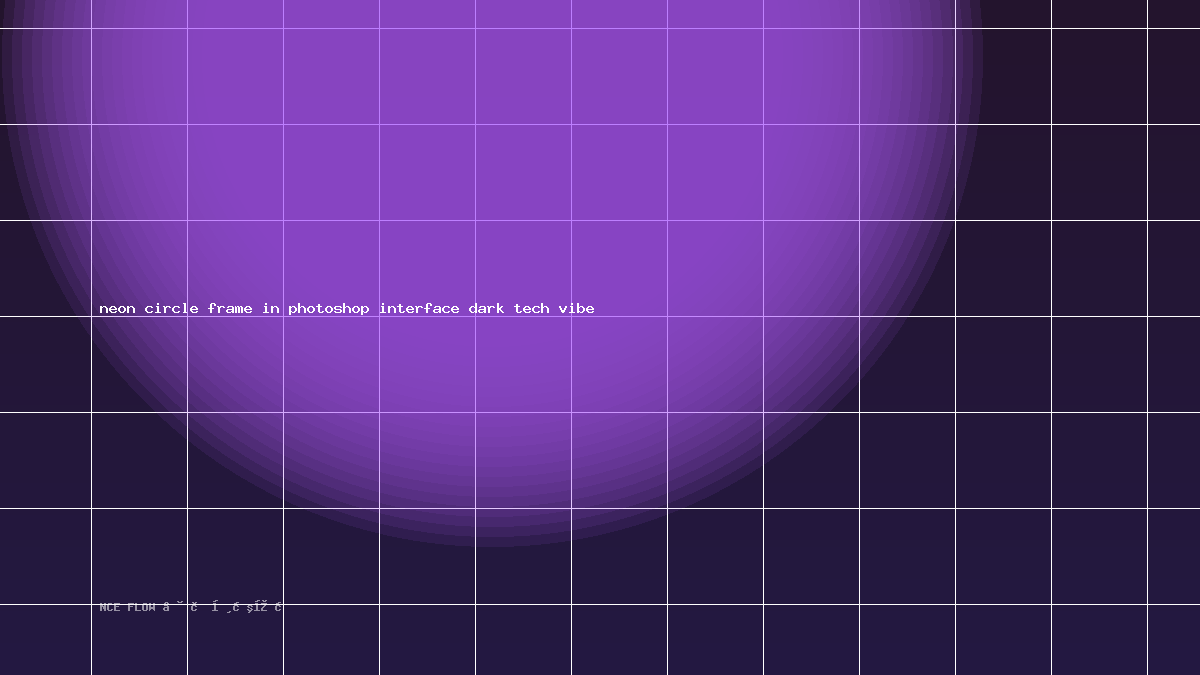This screenshot has height=675, width=1200.
Task: Click the dark cell in the bottom-right corner
Action: pos(1174,640)
